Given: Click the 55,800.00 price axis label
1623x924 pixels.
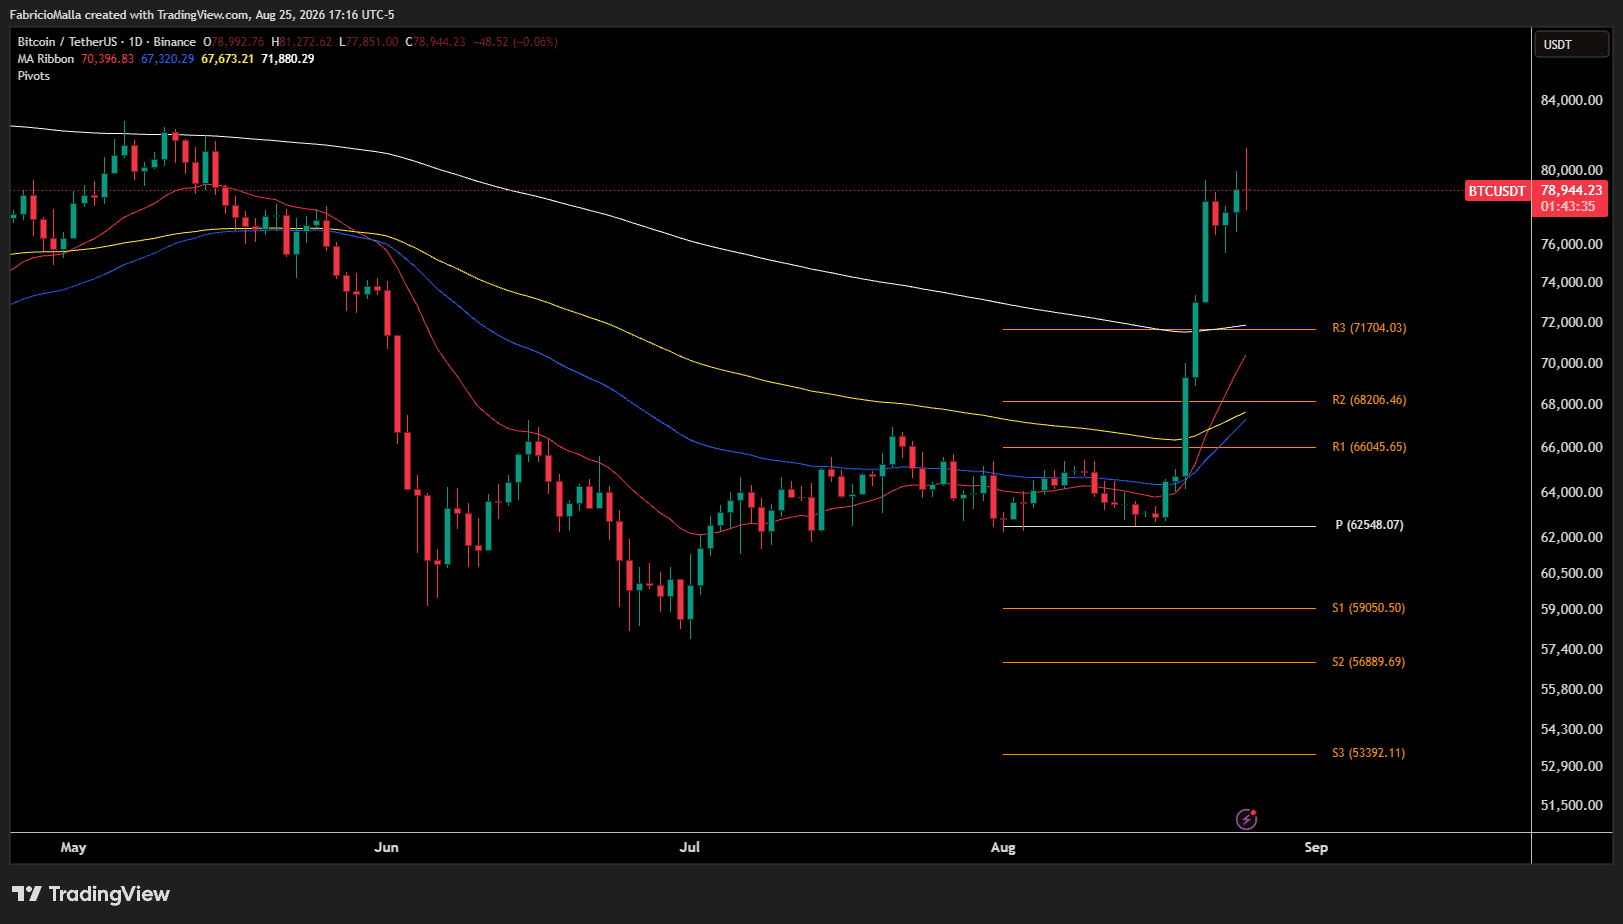Looking at the screenshot, I should pyautogui.click(x=1571, y=689).
